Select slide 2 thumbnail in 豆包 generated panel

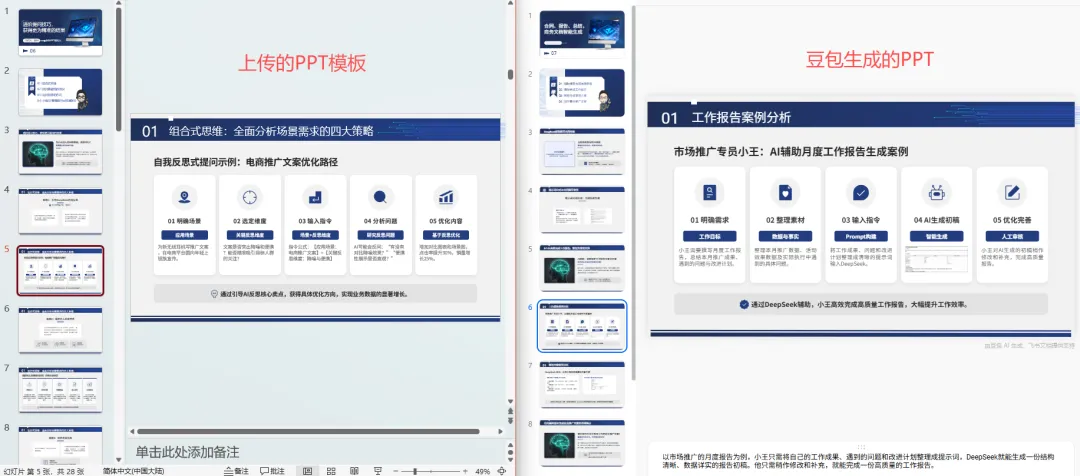click(582, 92)
